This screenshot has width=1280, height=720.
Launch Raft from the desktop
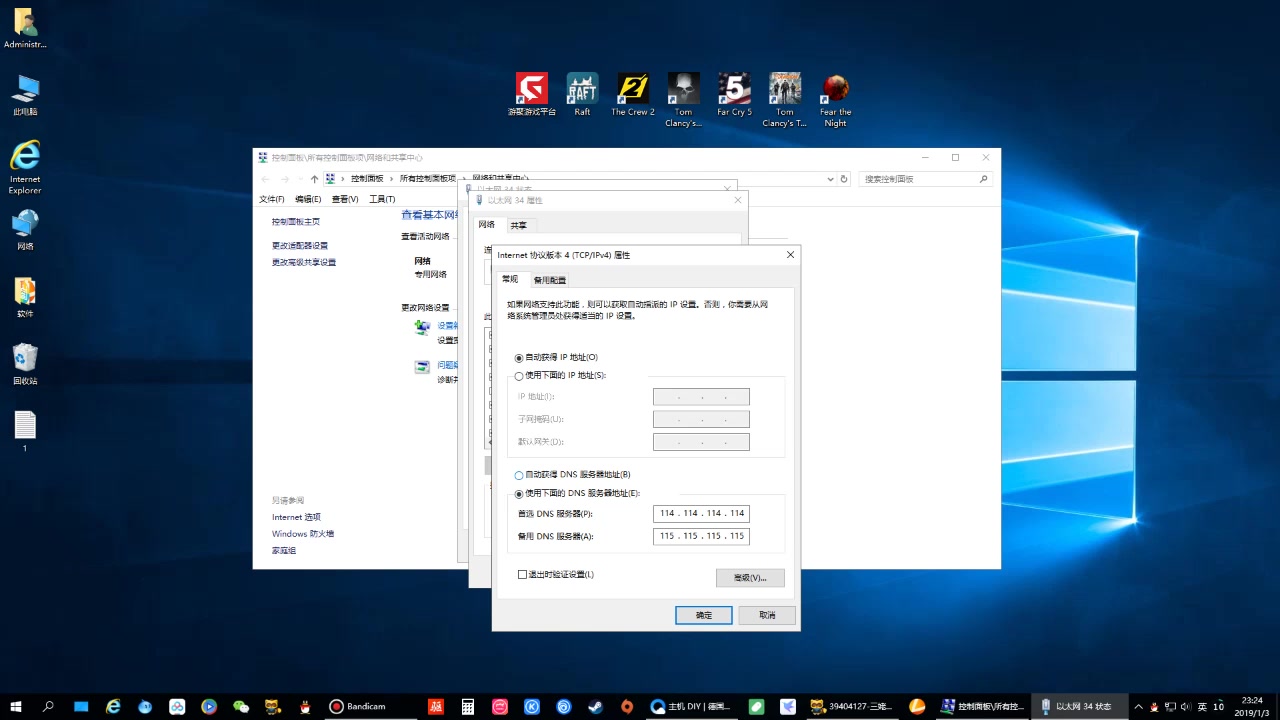[581, 88]
